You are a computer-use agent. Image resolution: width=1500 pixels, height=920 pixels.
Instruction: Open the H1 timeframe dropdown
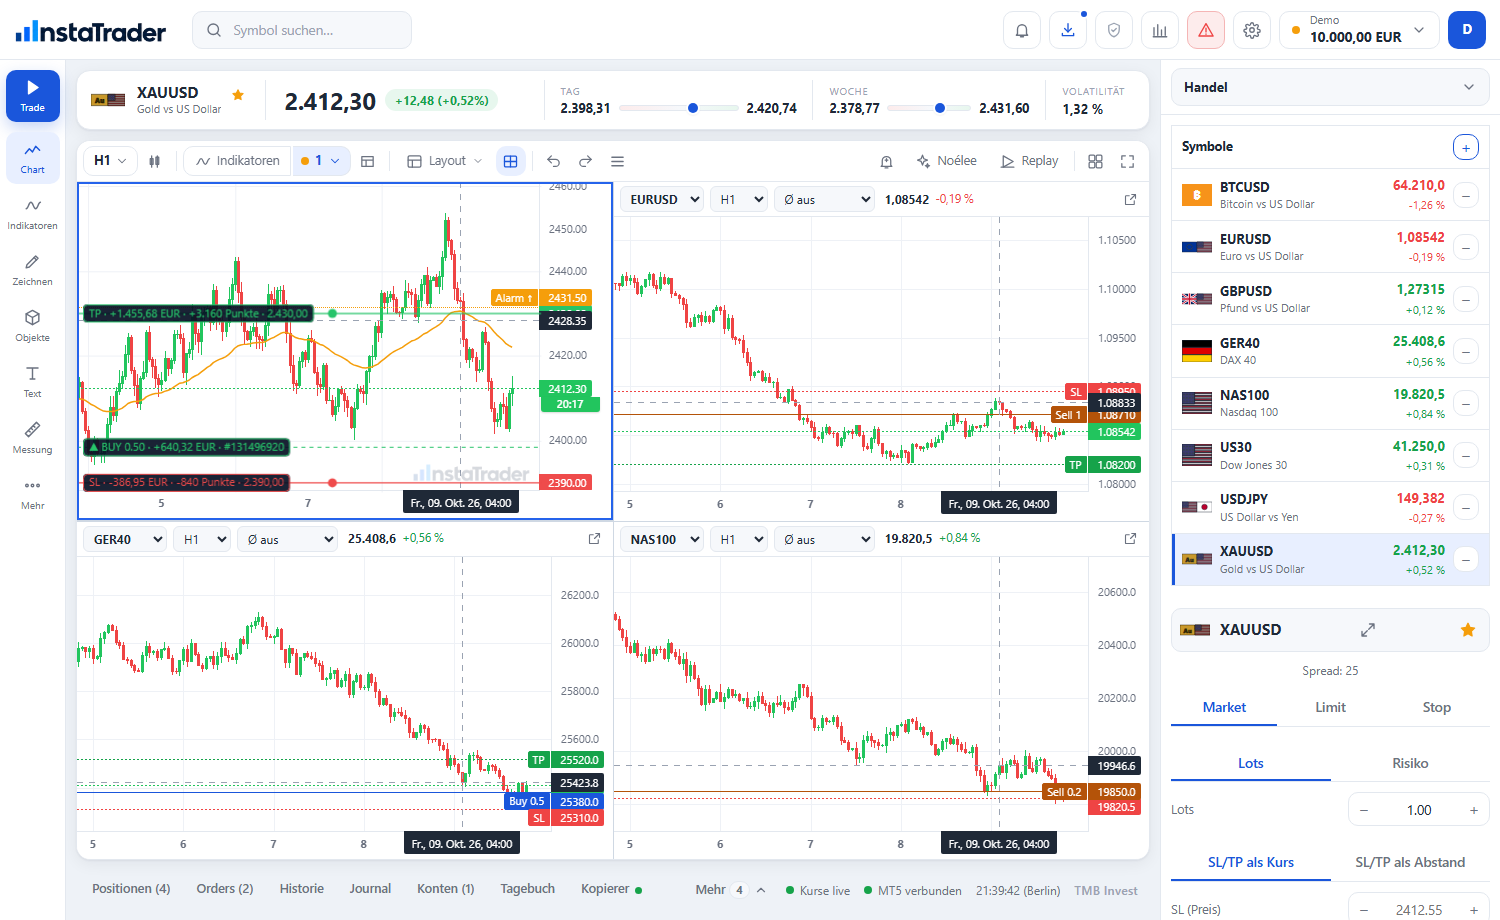(110, 161)
